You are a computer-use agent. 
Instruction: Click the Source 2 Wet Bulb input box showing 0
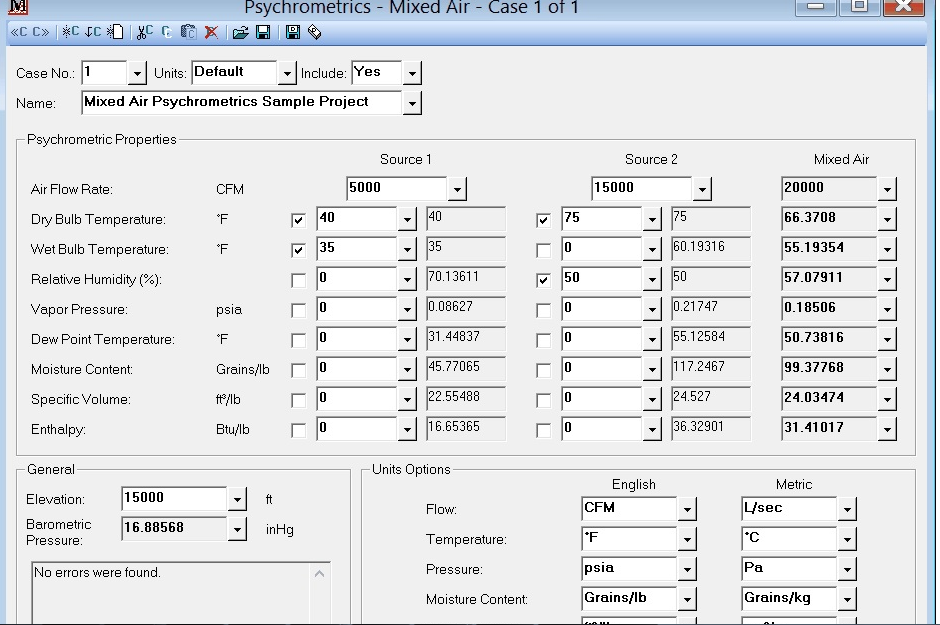[x=602, y=249]
